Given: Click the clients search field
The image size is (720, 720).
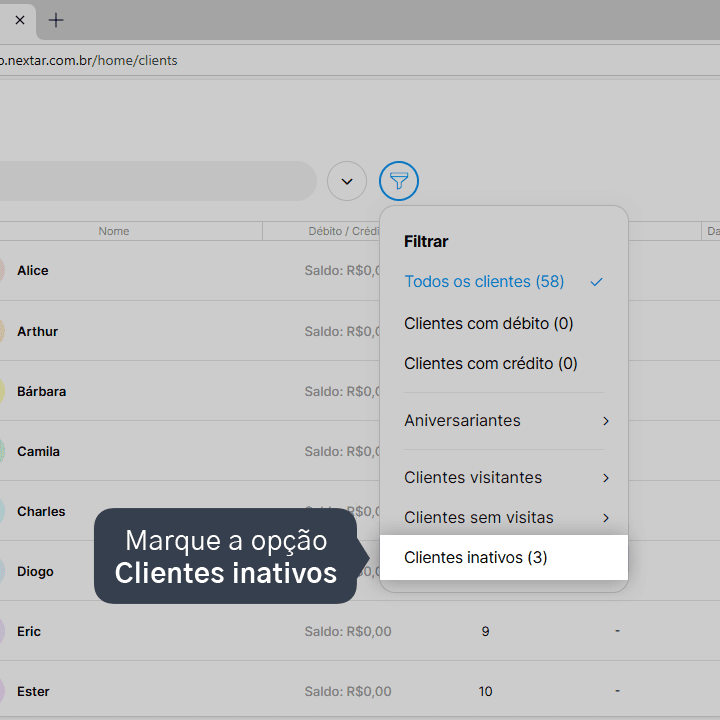Looking at the screenshot, I should [x=158, y=181].
